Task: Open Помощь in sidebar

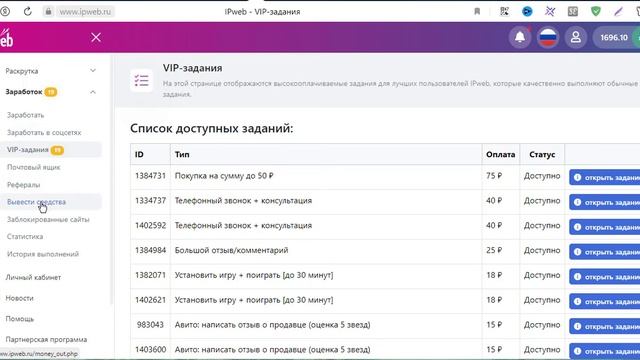Action: tap(19, 319)
